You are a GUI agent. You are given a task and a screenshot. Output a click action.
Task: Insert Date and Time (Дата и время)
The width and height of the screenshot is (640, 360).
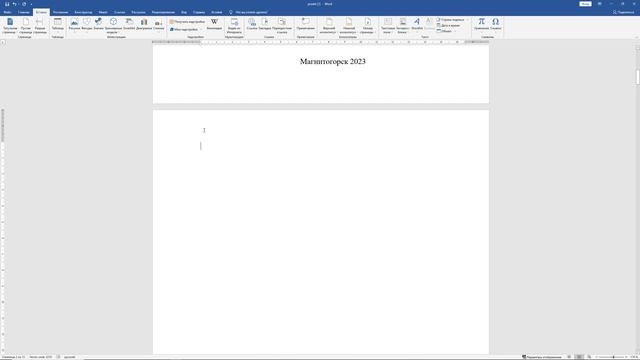[x=448, y=25]
